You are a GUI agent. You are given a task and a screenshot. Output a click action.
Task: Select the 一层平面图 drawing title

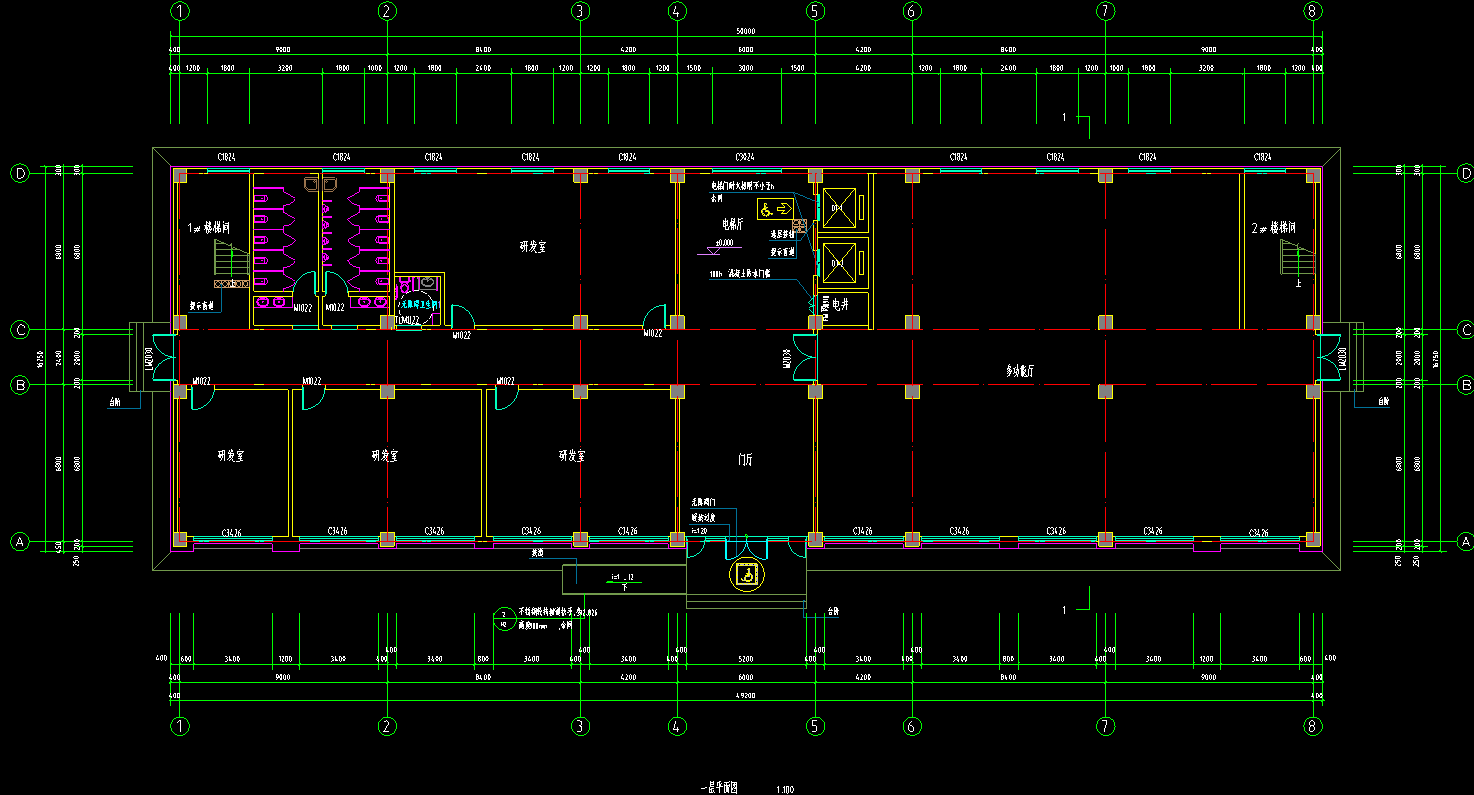(x=717, y=788)
